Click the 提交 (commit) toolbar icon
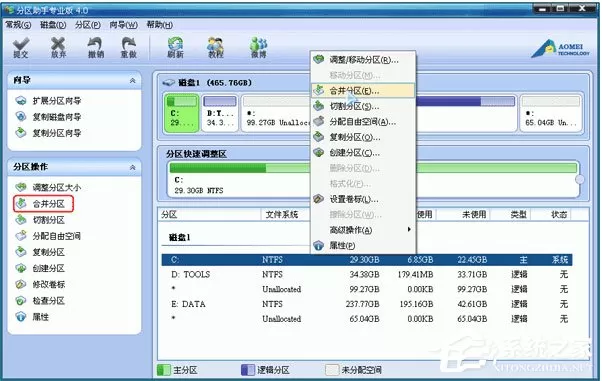Viewport: 602px width, 381px height. pyautogui.click(x=21, y=48)
